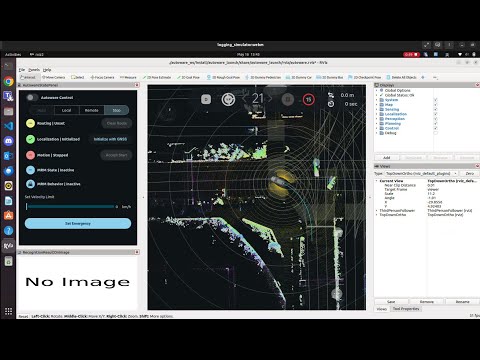This screenshot has width=480, height=360.
Task: Select the 2D Rough Goal Pose tool
Action: pyautogui.click(x=223, y=77)
